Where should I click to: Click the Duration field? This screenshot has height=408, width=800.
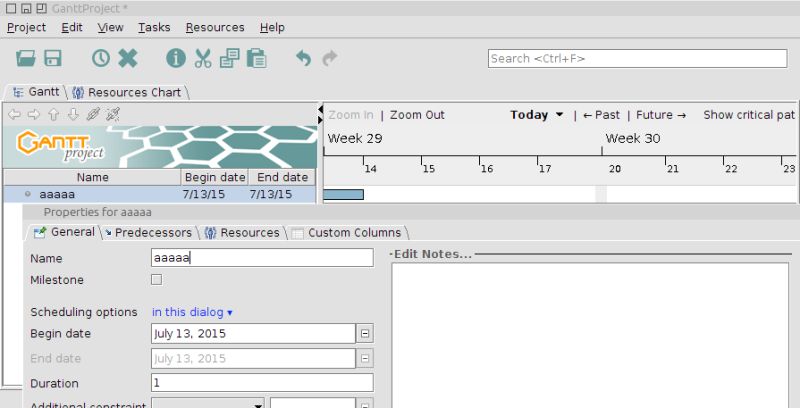coord(262,382)
